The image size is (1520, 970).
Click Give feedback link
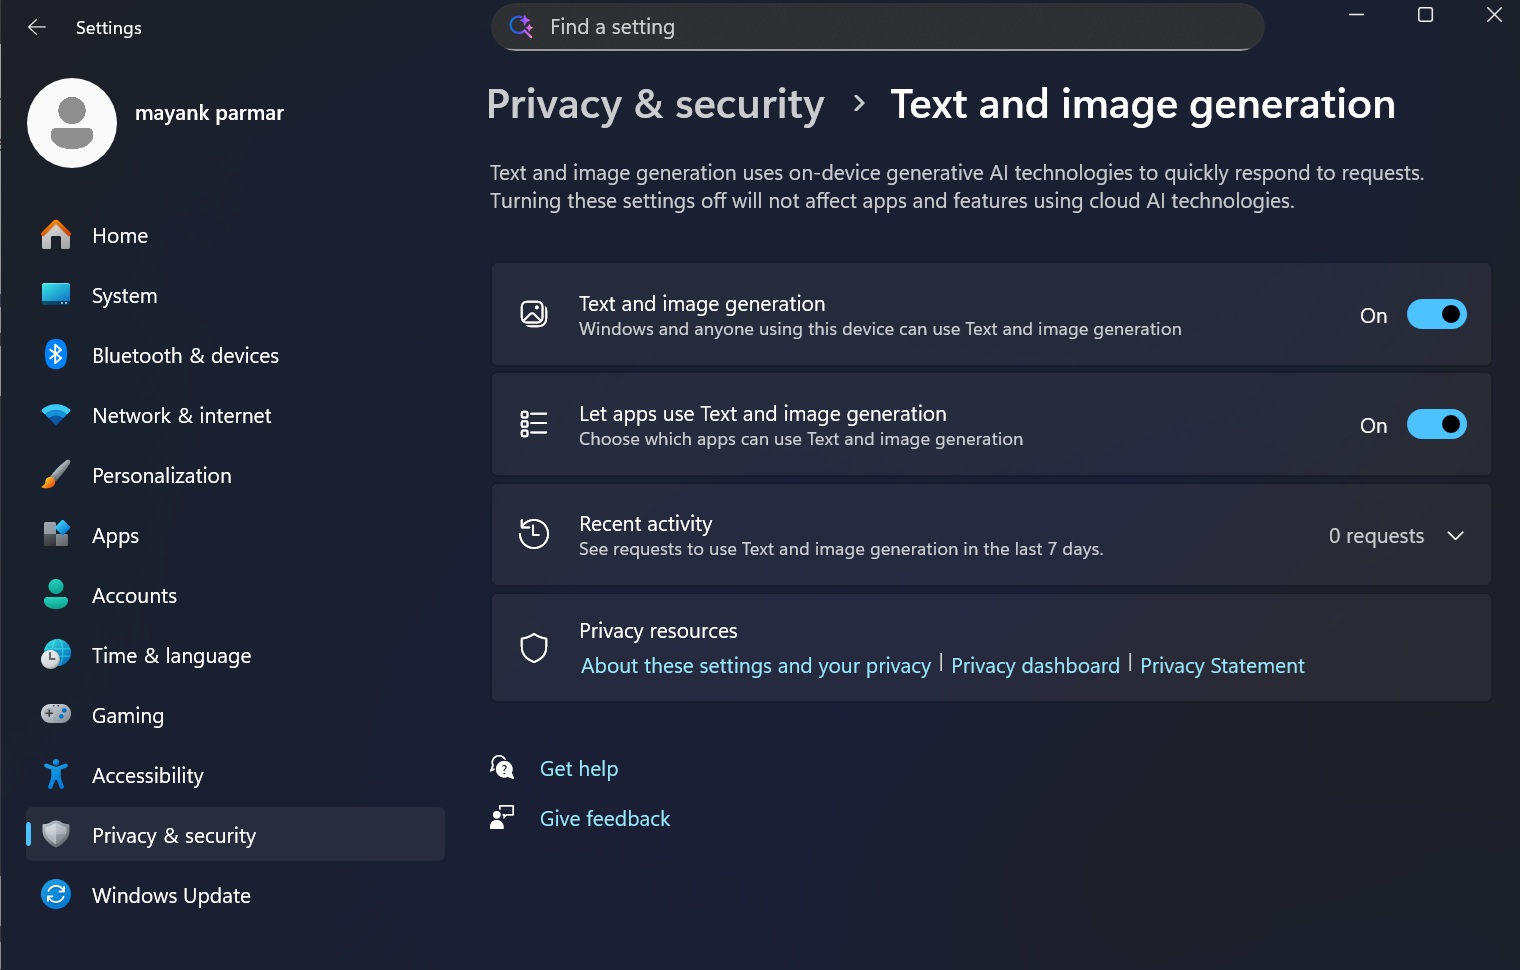pos(605,818)
